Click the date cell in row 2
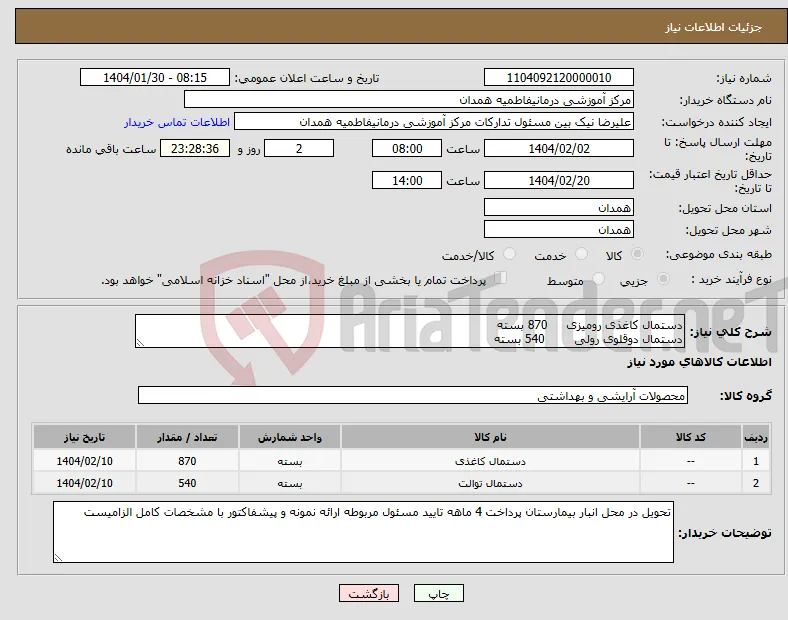Screen dimensions: 788x620 [x=84, y=483]
